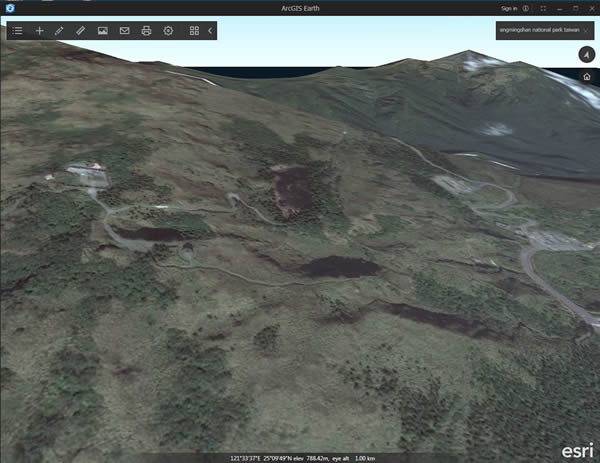
Task: Click the esri logo on the map
Action: click(577, 450)
